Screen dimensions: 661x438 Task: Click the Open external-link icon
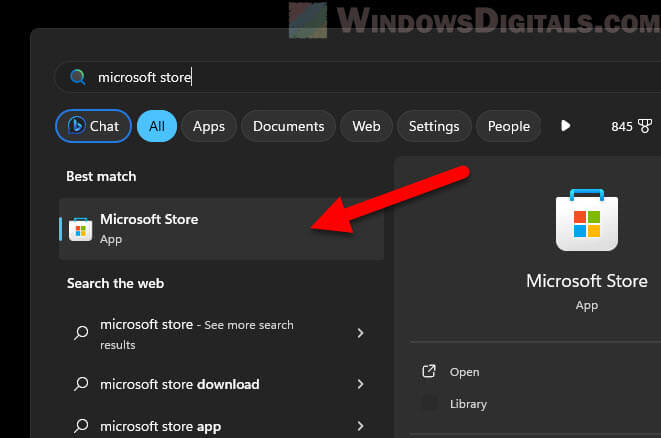pos(429,371)
